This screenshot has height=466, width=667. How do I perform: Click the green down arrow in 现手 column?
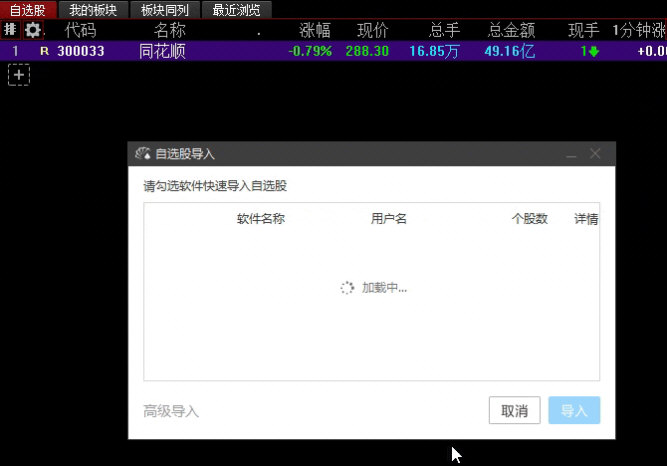click(594, 51)
